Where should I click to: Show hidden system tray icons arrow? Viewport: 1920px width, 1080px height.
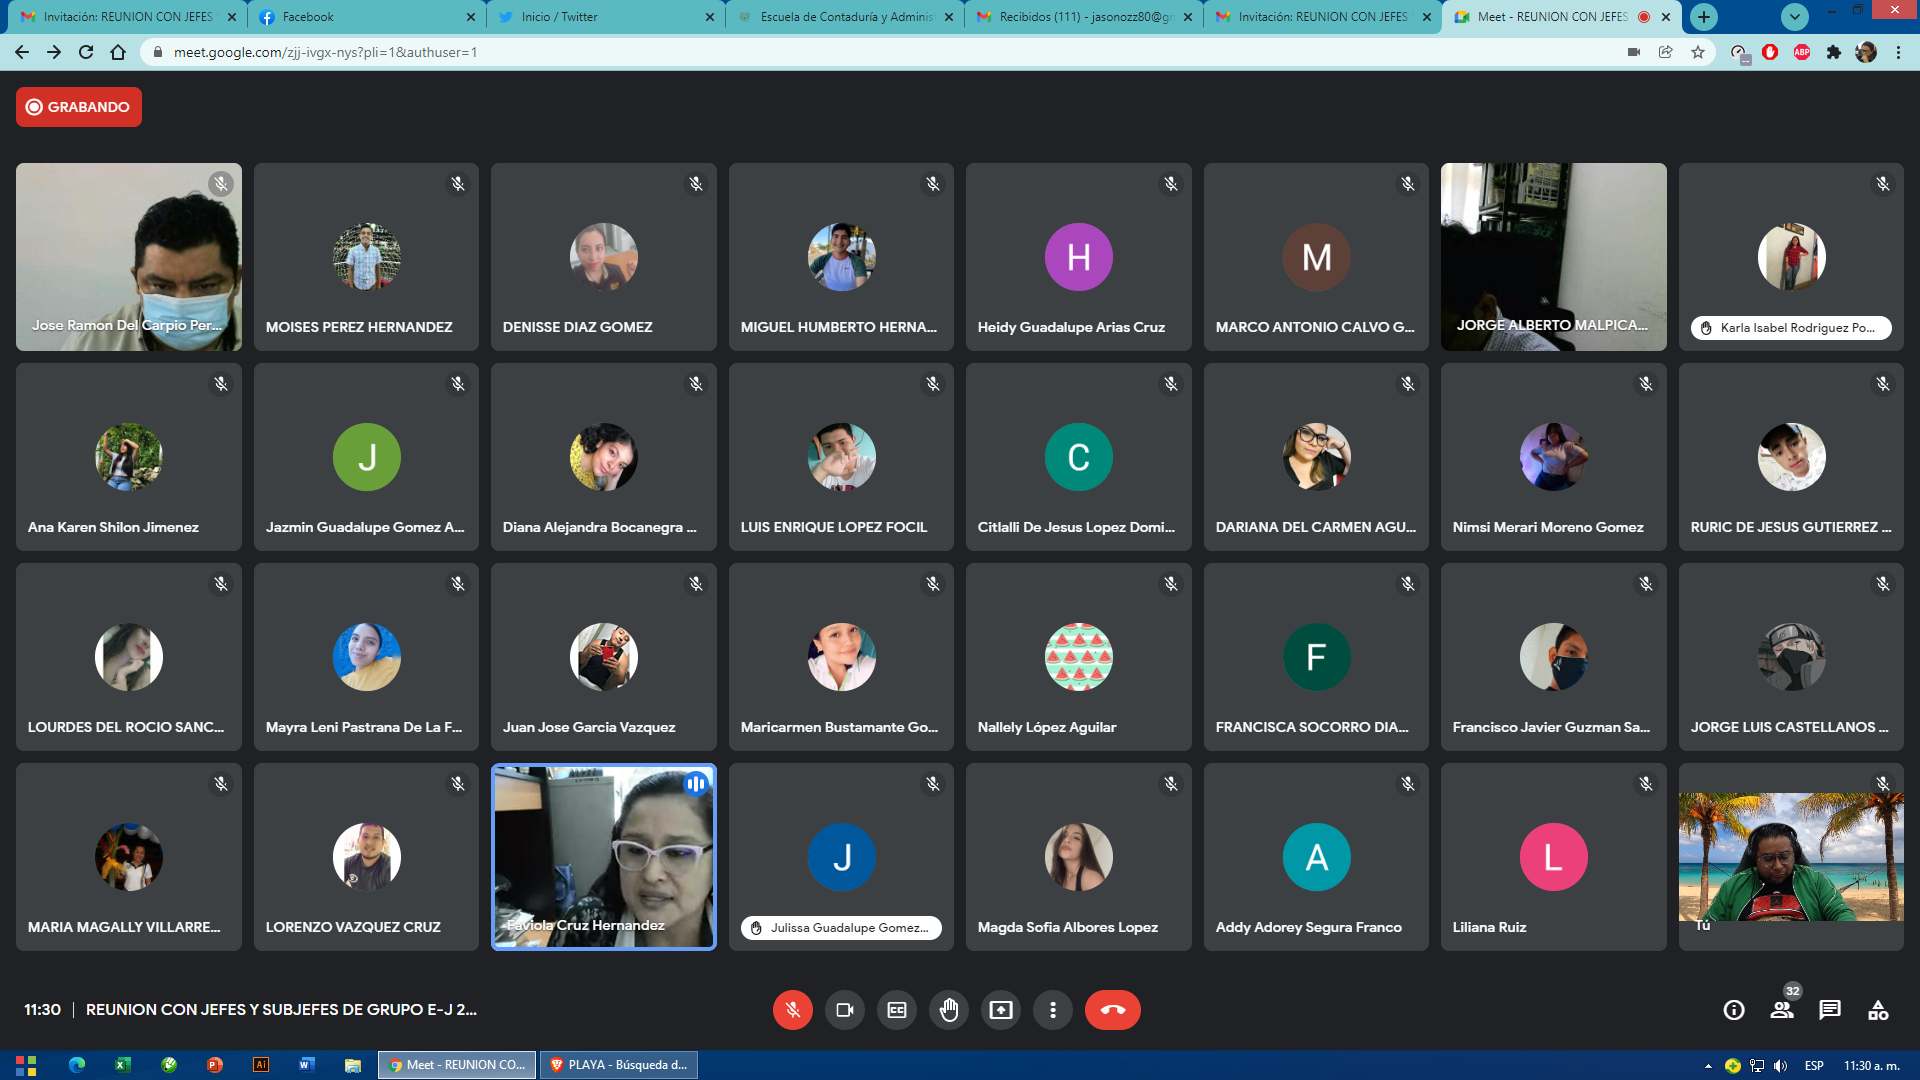click(x=1708, y=1066)
